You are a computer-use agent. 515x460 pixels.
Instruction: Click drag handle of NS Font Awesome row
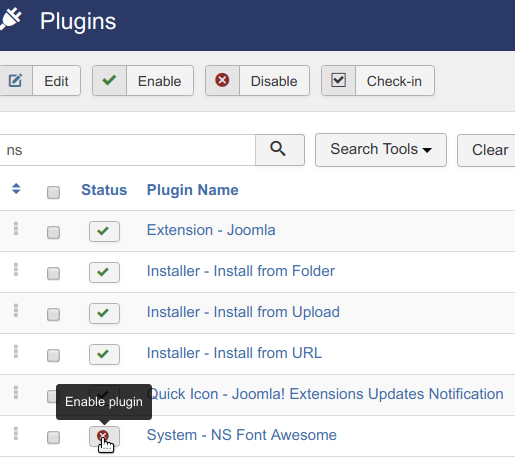tap(16, 433)
